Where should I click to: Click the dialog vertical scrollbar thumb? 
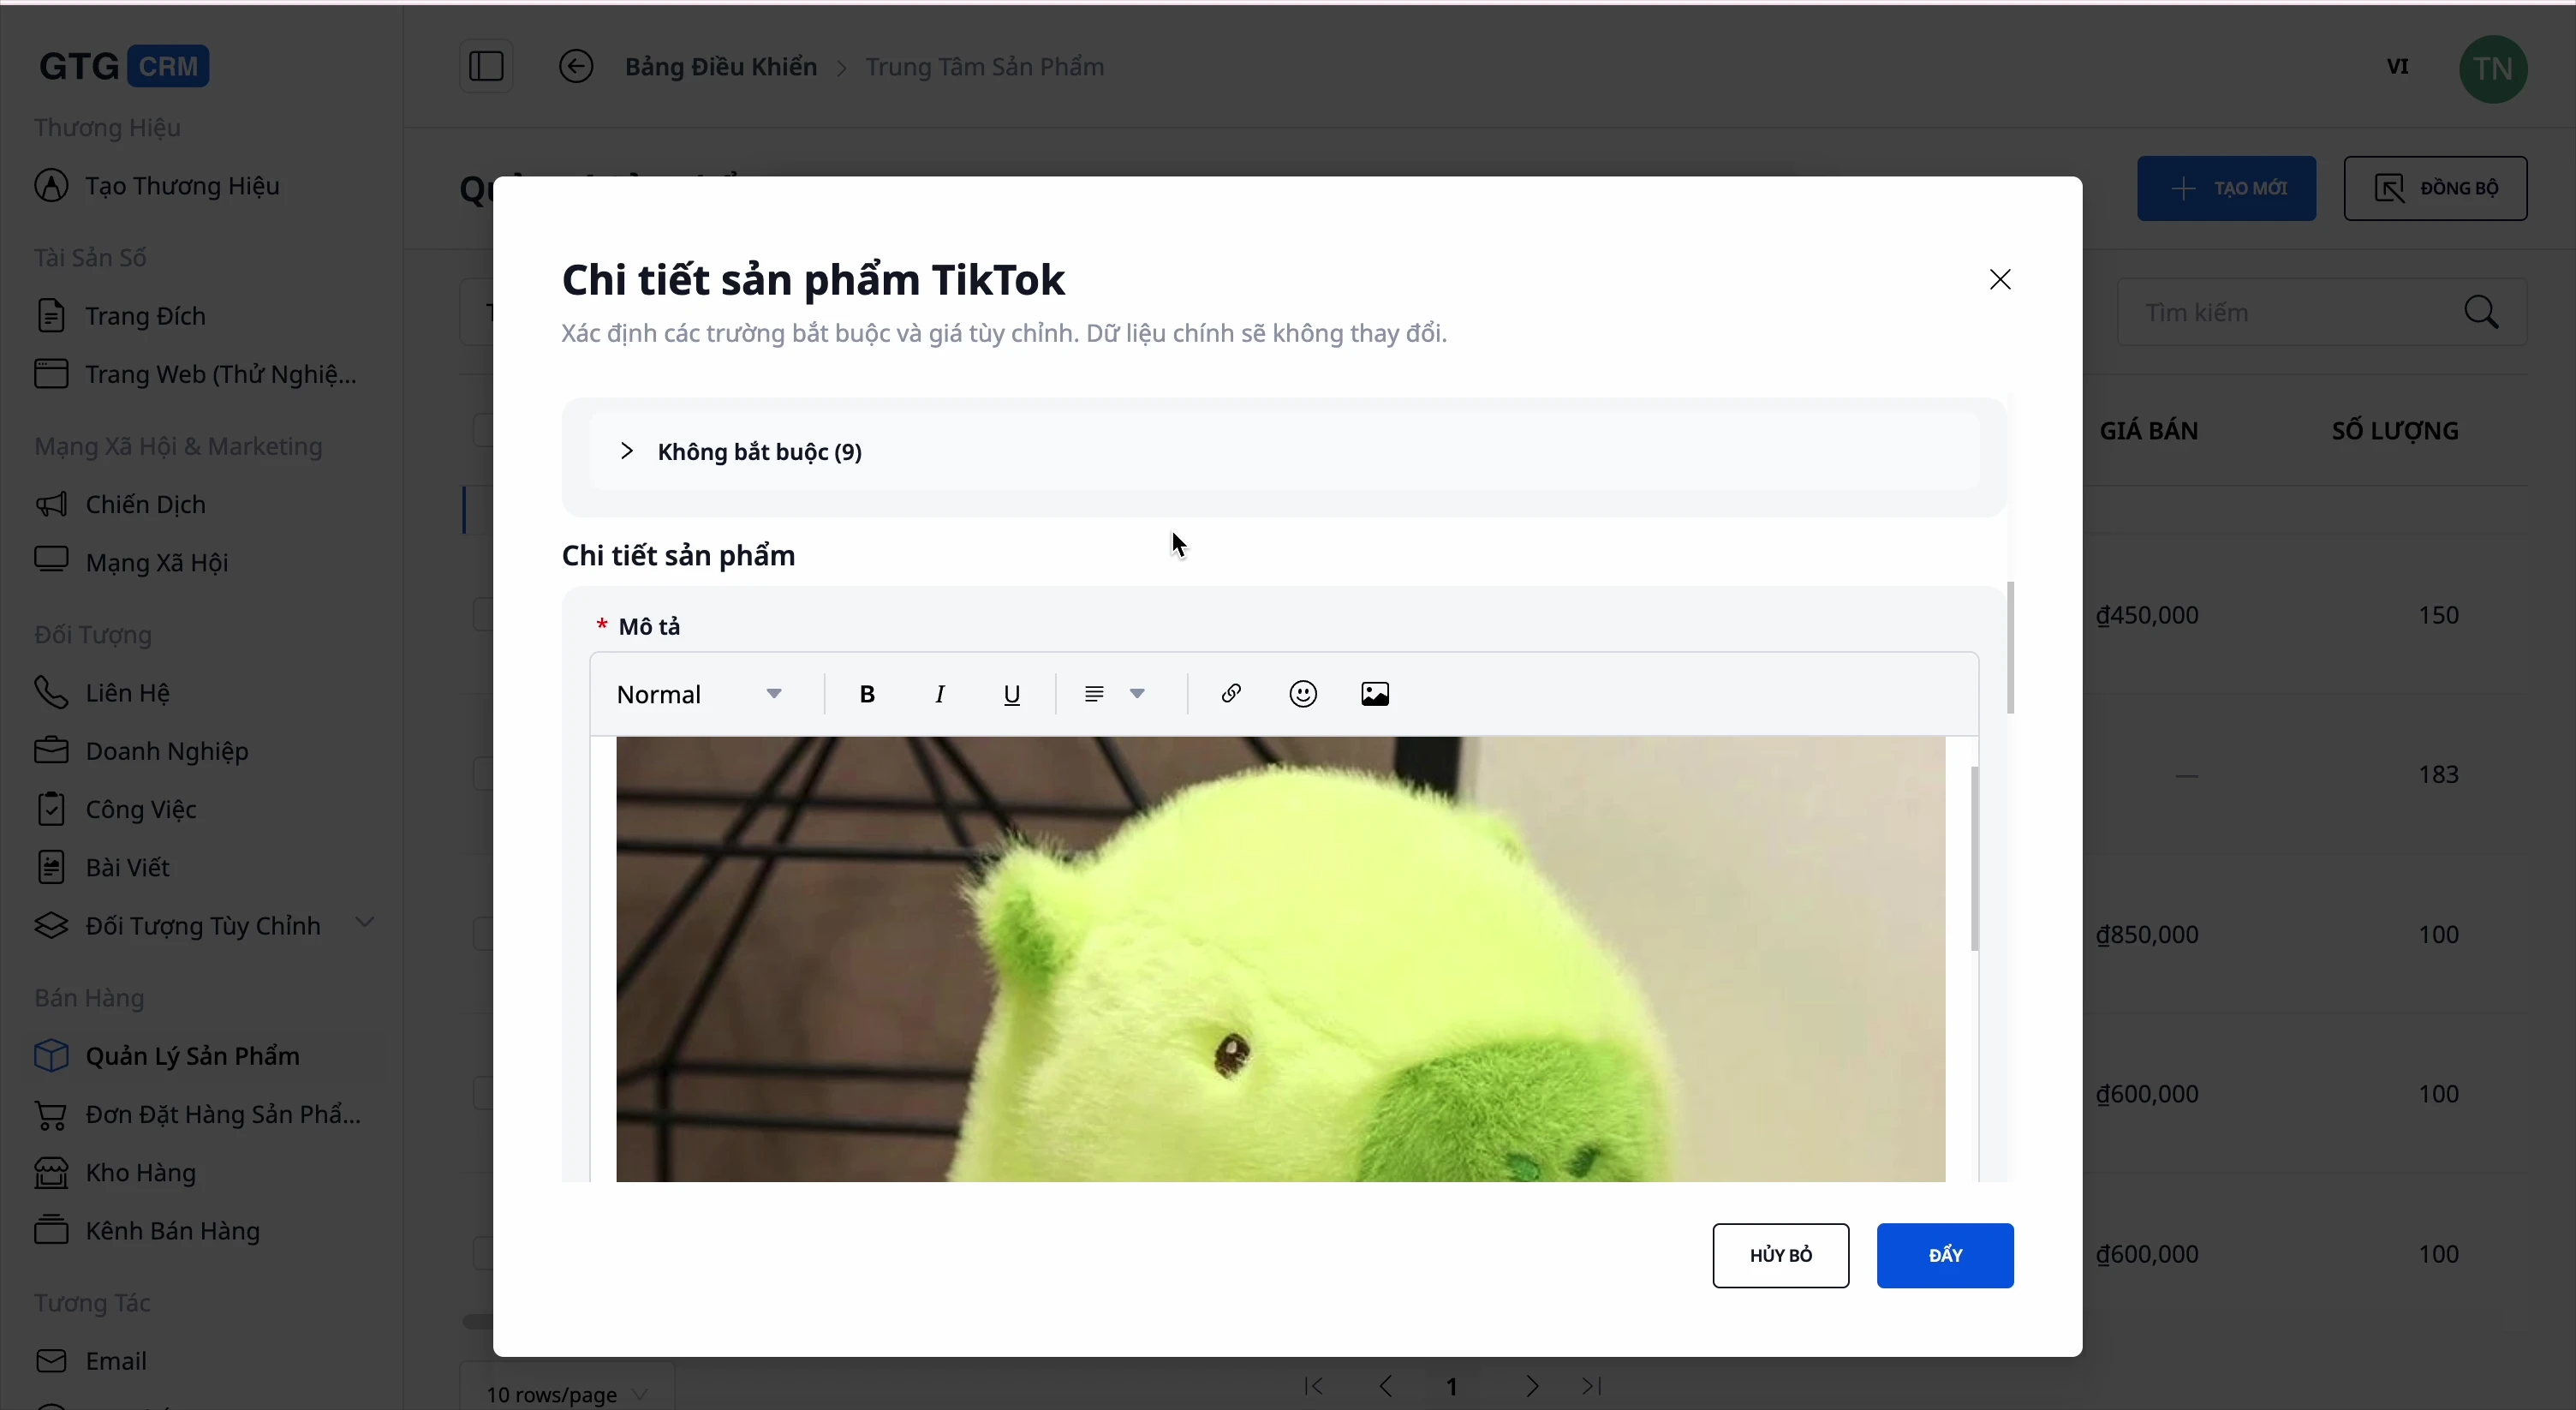(x=2010, y=648)
